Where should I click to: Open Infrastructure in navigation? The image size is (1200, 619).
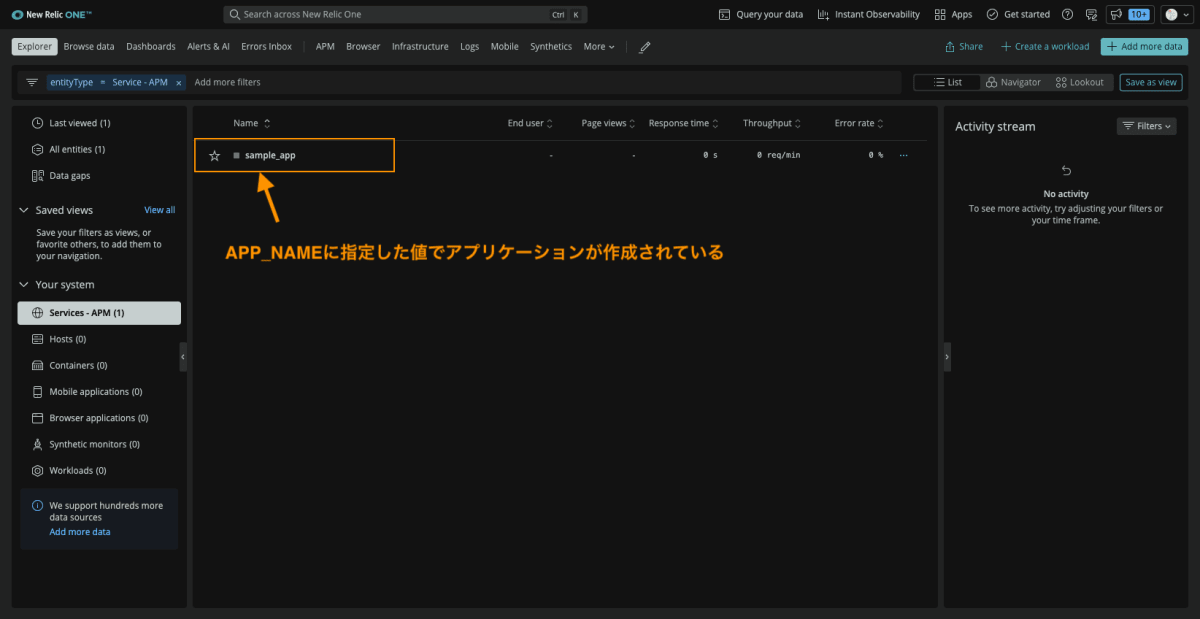420,47
